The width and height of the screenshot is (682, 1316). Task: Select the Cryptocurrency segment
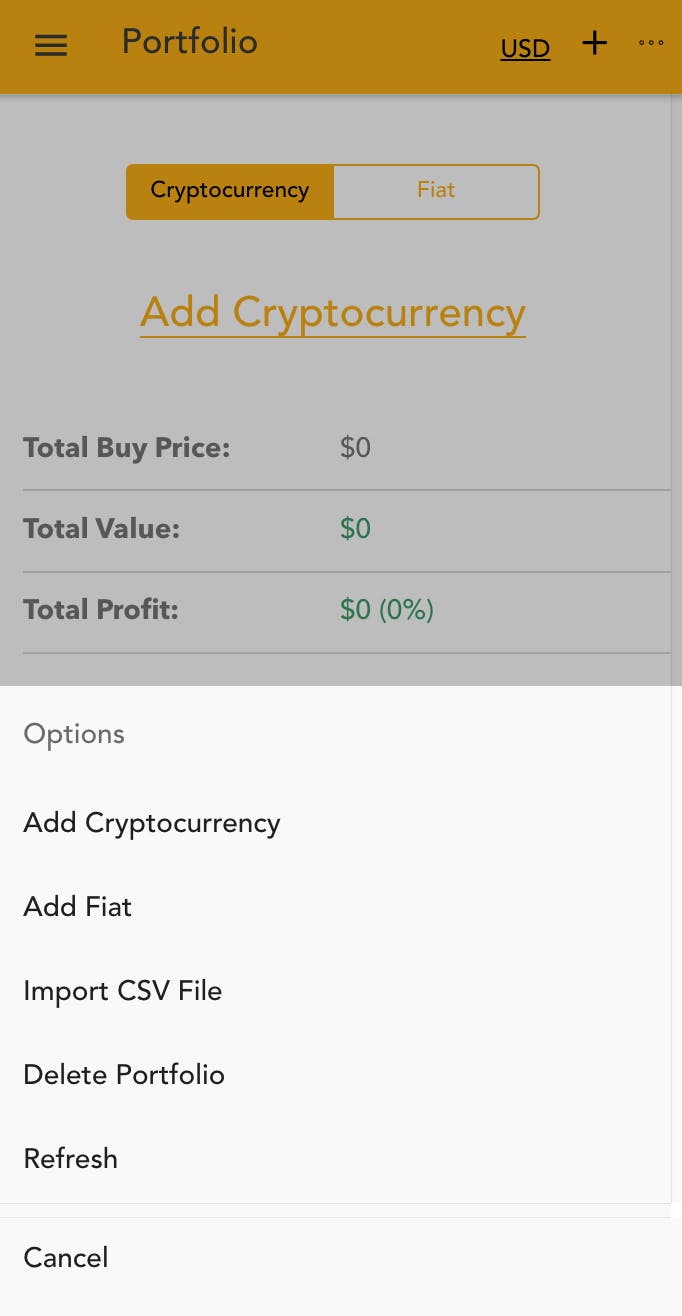coord(229,191)
